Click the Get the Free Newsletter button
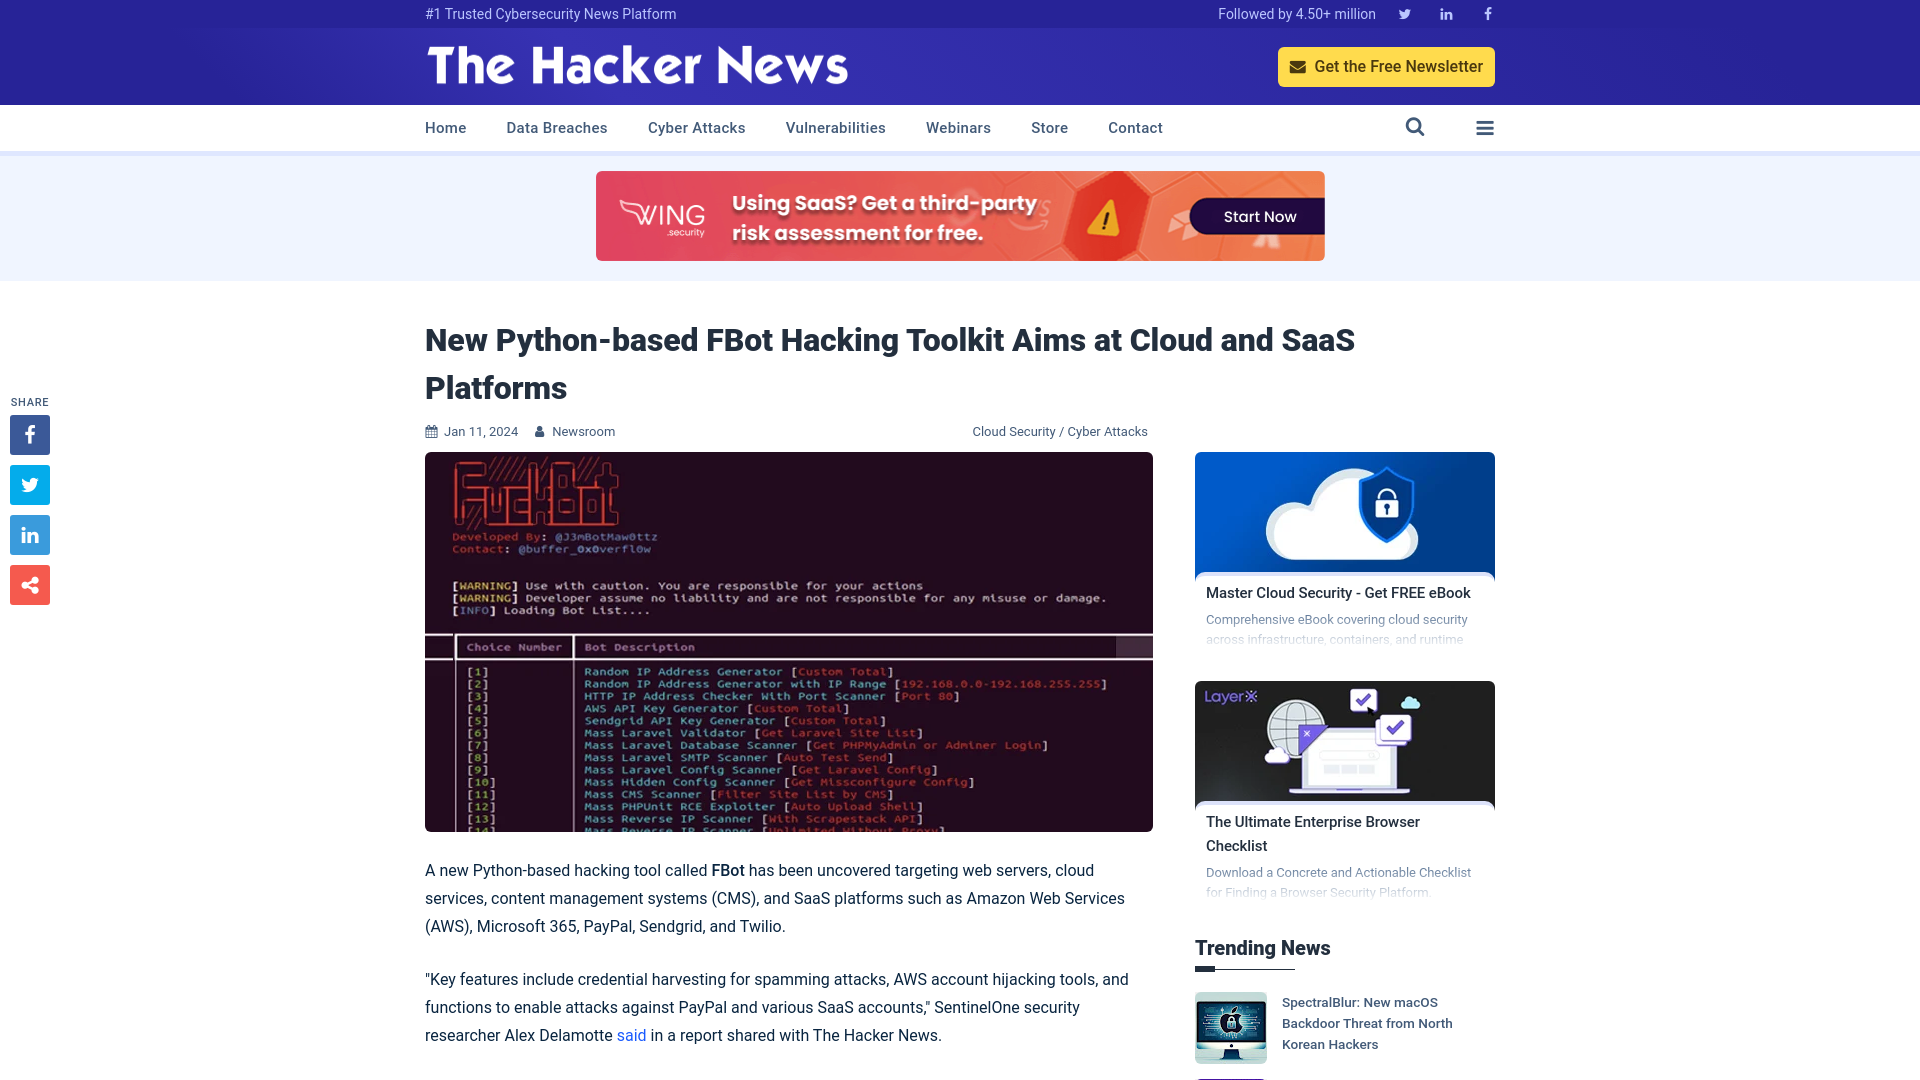The height and width of the screenshot is (1080, 1920). click(x=1386, y=66)
